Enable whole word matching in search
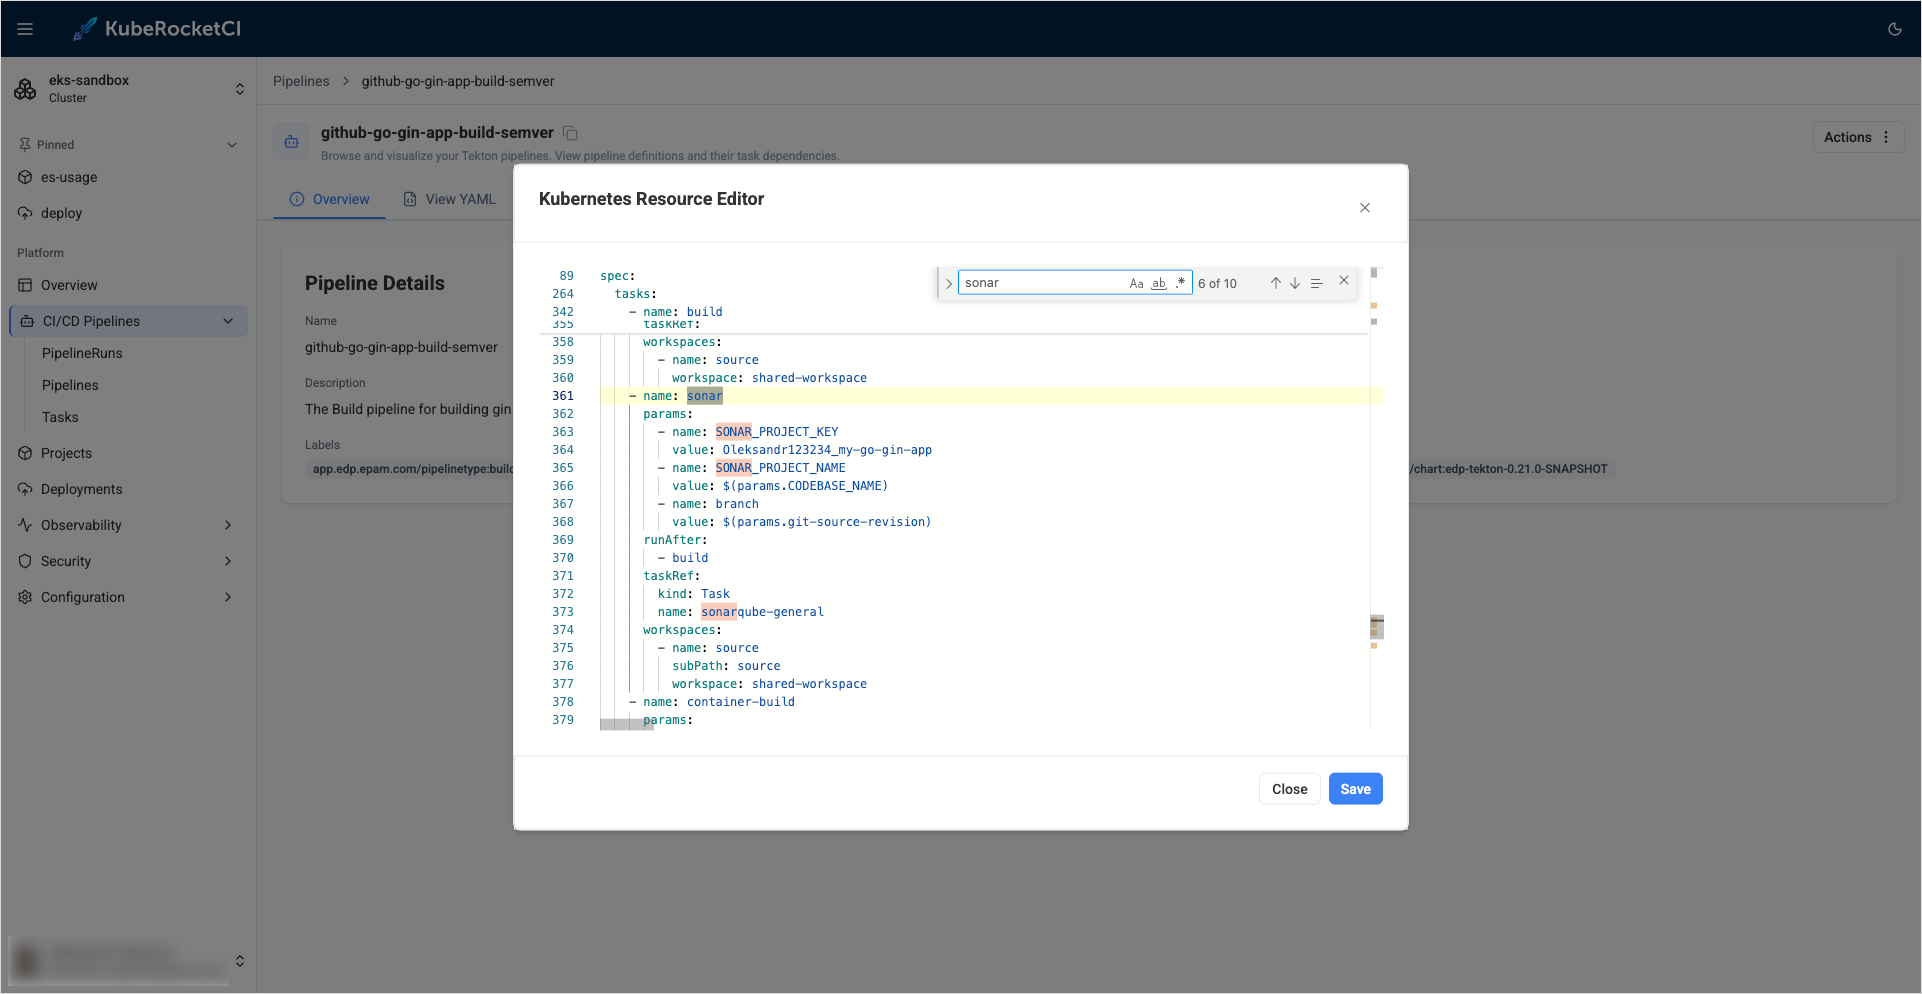Screen dimensions: 1922x994 point(1158,283)
